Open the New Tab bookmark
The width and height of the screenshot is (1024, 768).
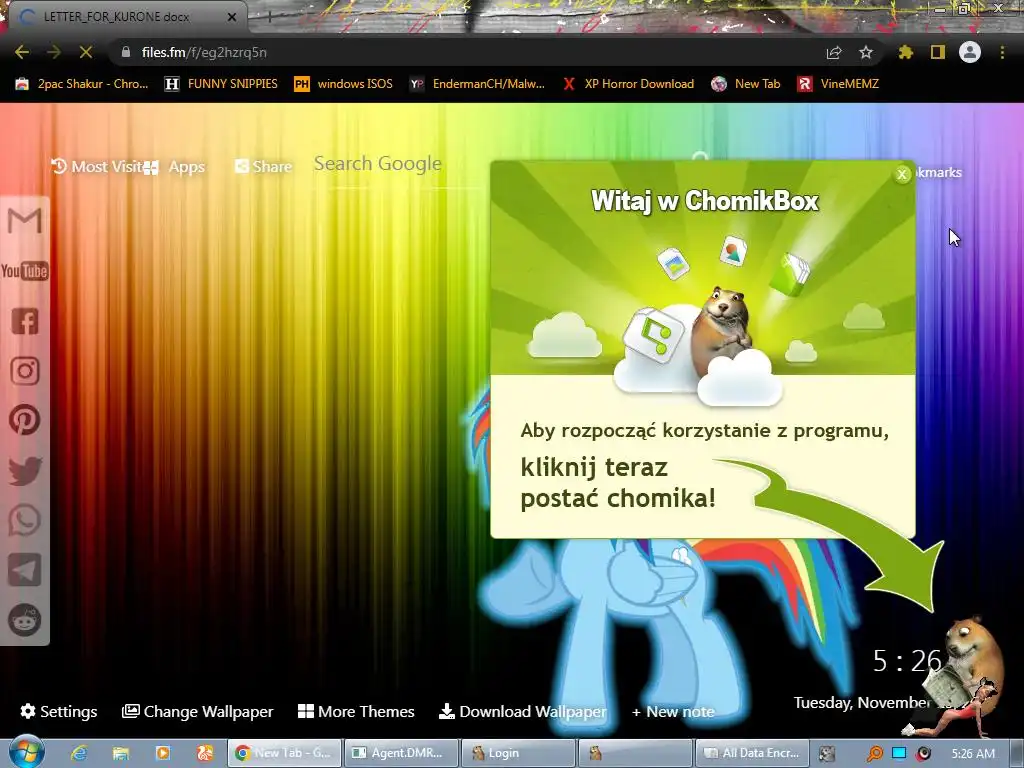click(x=746, y=84)
